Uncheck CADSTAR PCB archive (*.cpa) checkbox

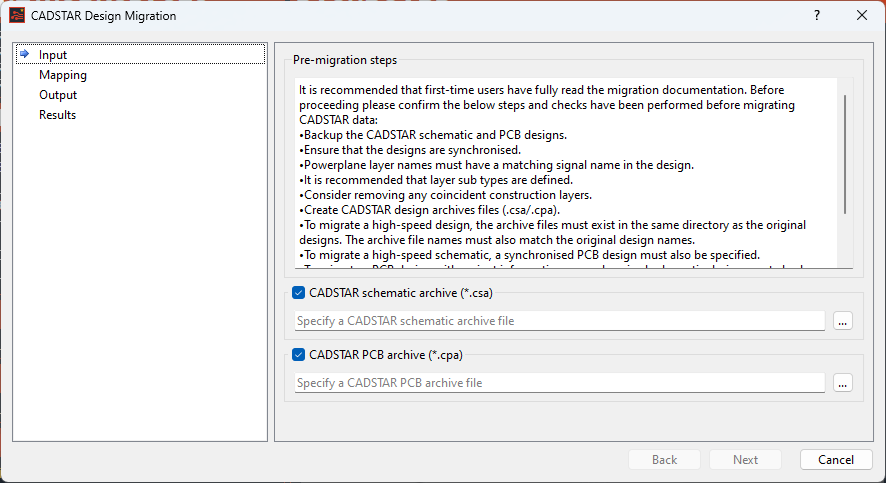pyautogui.click(x=298, y=355)
